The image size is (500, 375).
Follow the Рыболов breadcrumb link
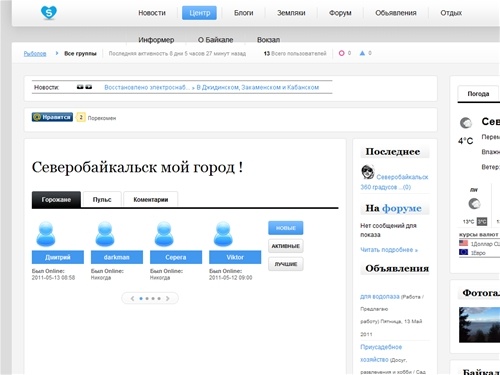pos(35,53)
